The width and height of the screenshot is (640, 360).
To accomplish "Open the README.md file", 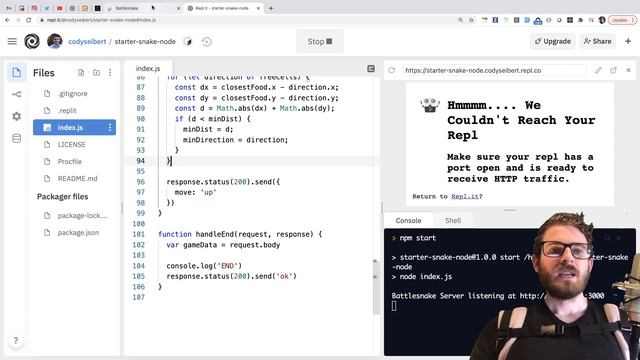I will [74, 178].
